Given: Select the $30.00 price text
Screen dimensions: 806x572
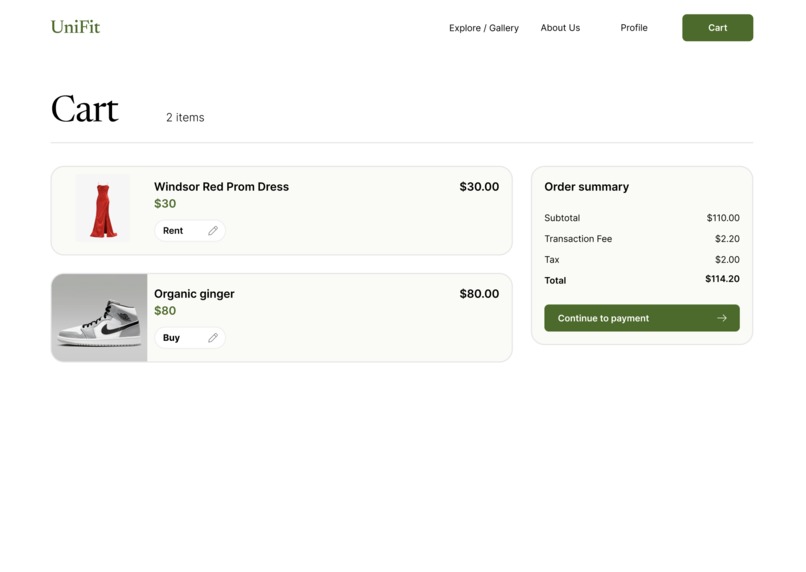Looking at the screenshot, I should 479,187.
